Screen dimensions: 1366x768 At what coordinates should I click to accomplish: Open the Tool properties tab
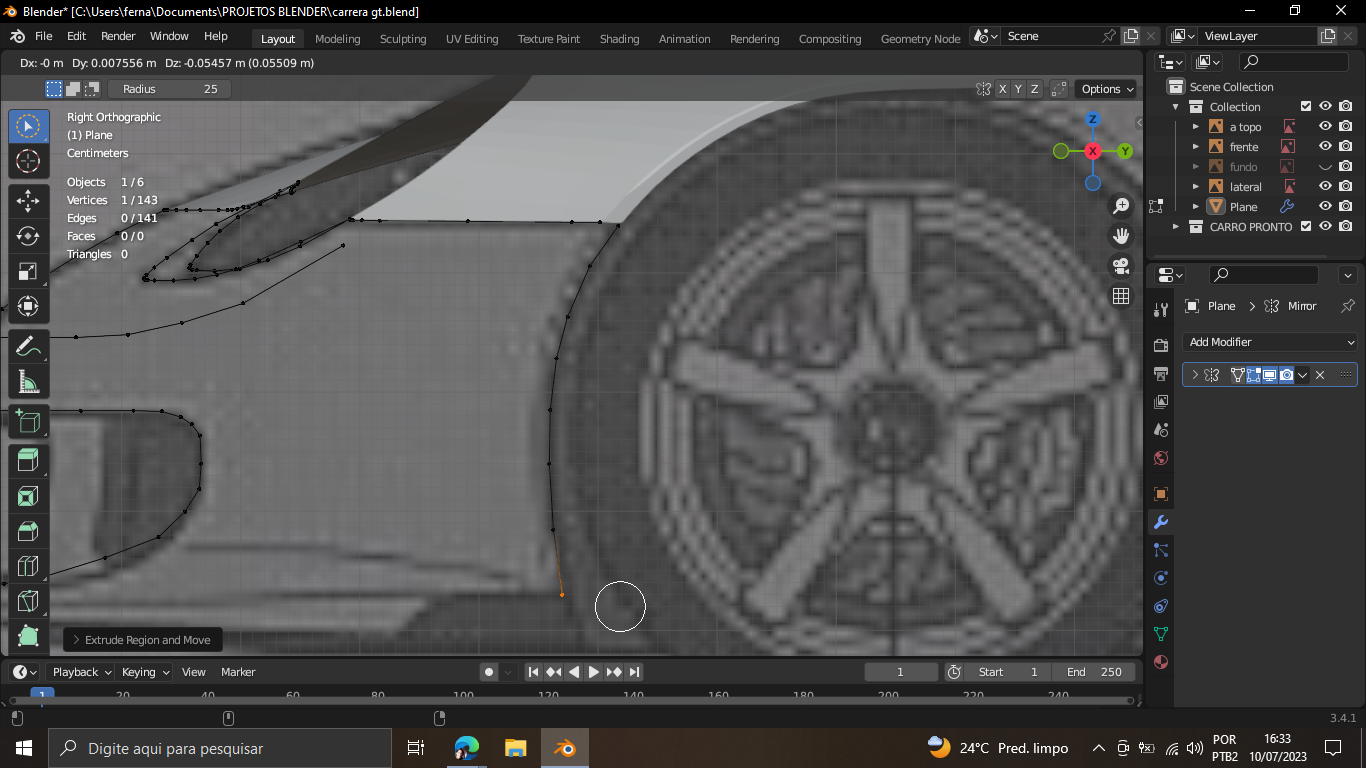[1161, 310]
